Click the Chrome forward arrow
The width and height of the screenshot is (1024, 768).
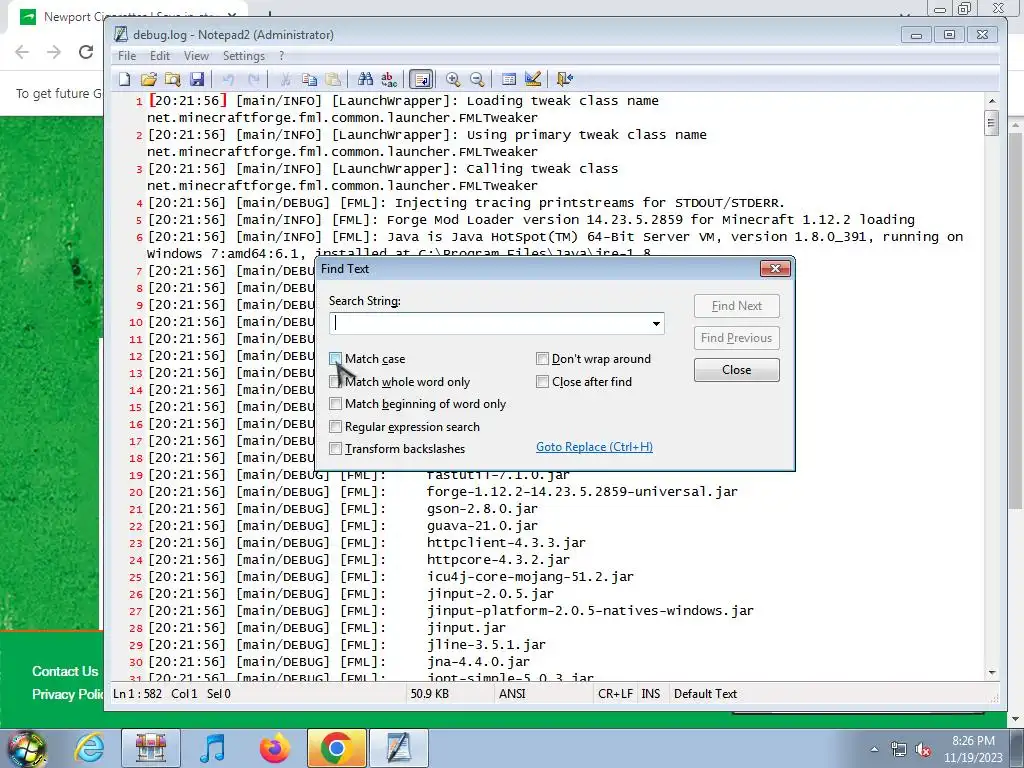54,52
